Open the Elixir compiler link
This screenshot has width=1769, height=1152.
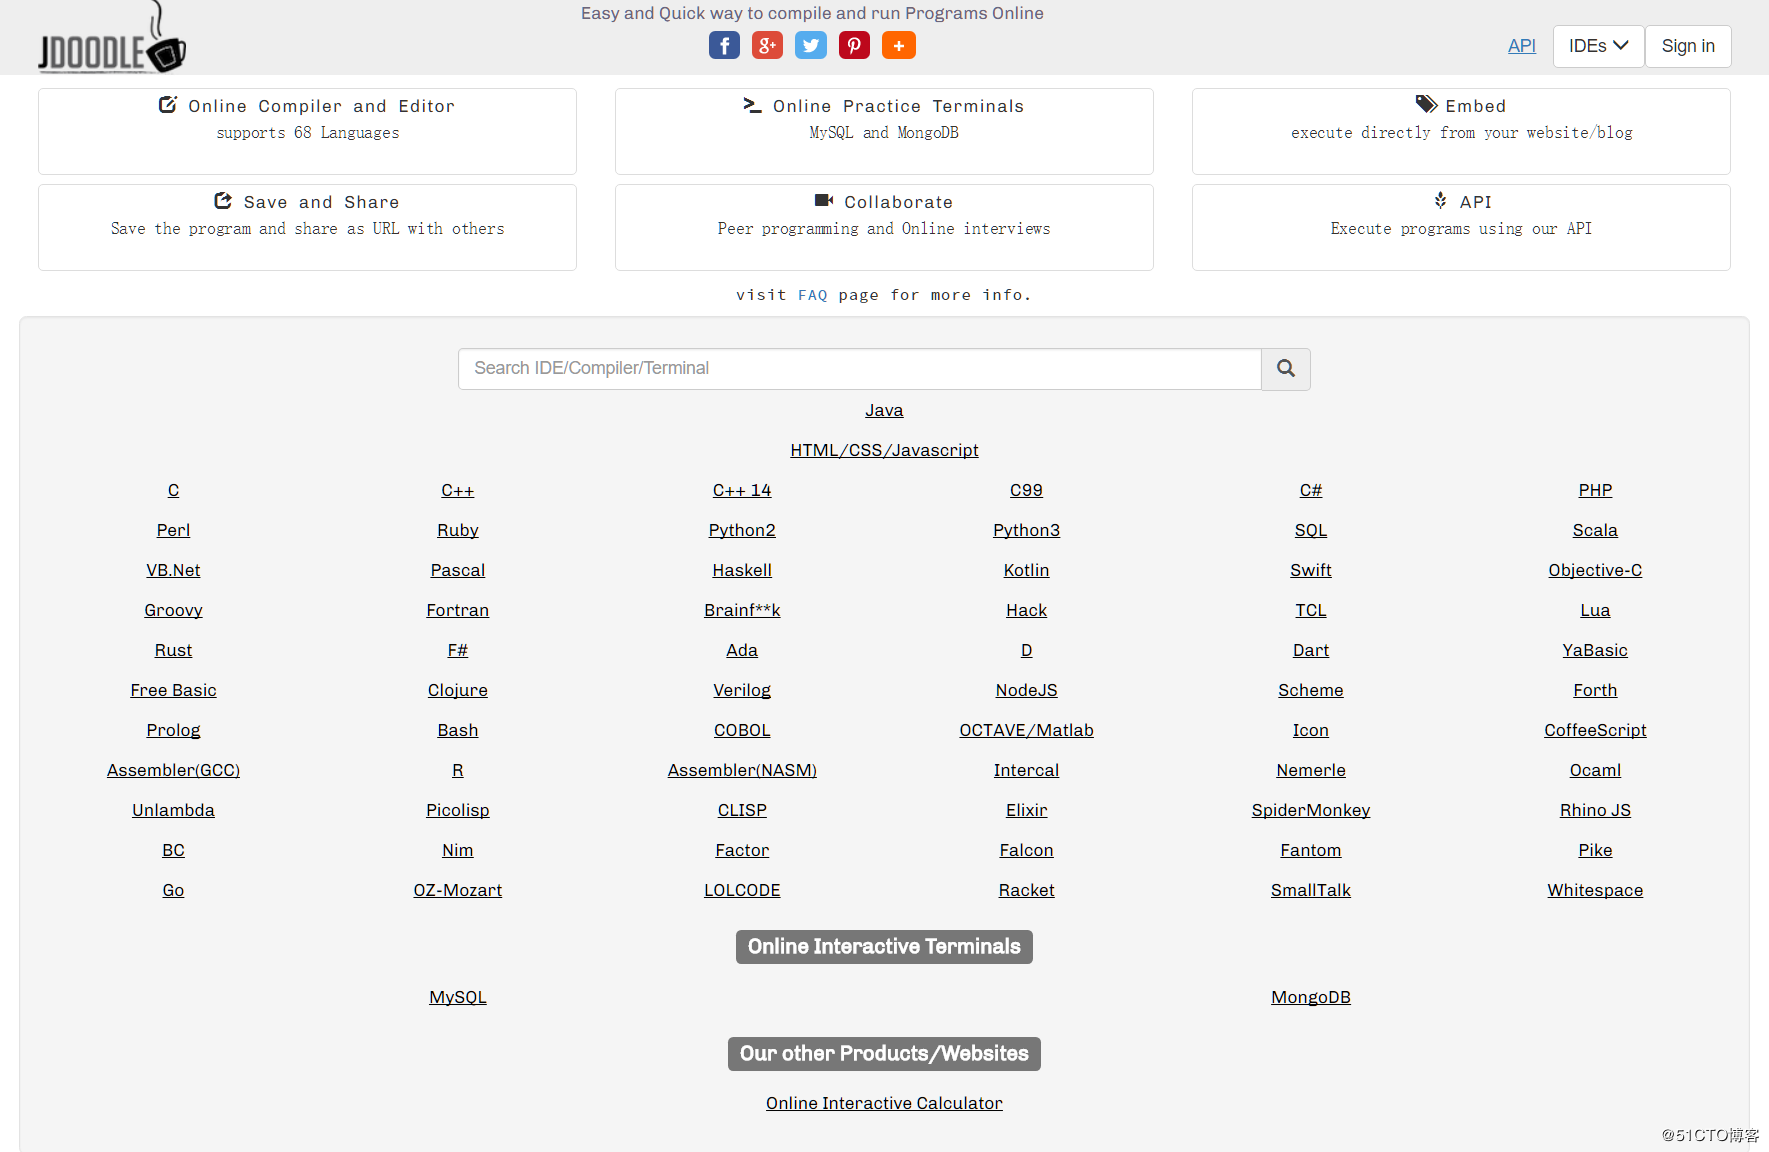(x=1026, y=810)
